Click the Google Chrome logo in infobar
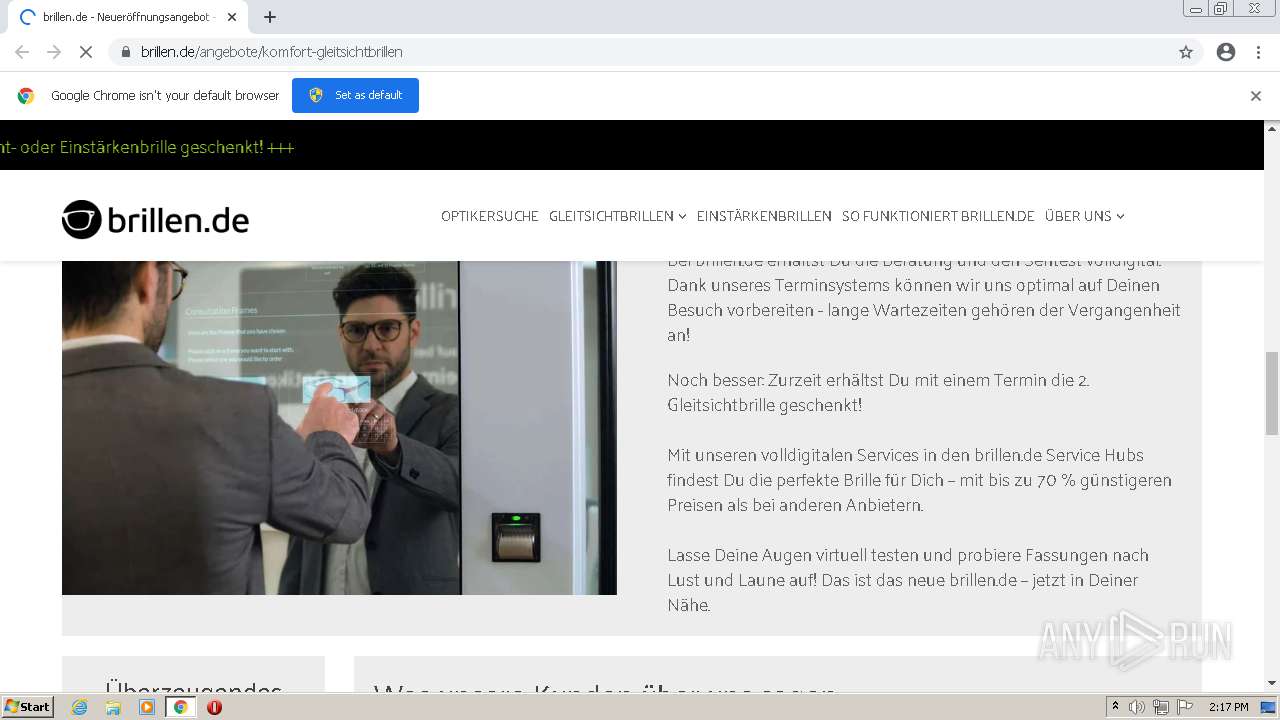This screenshot has width=1280, height=720. [26, 96]
